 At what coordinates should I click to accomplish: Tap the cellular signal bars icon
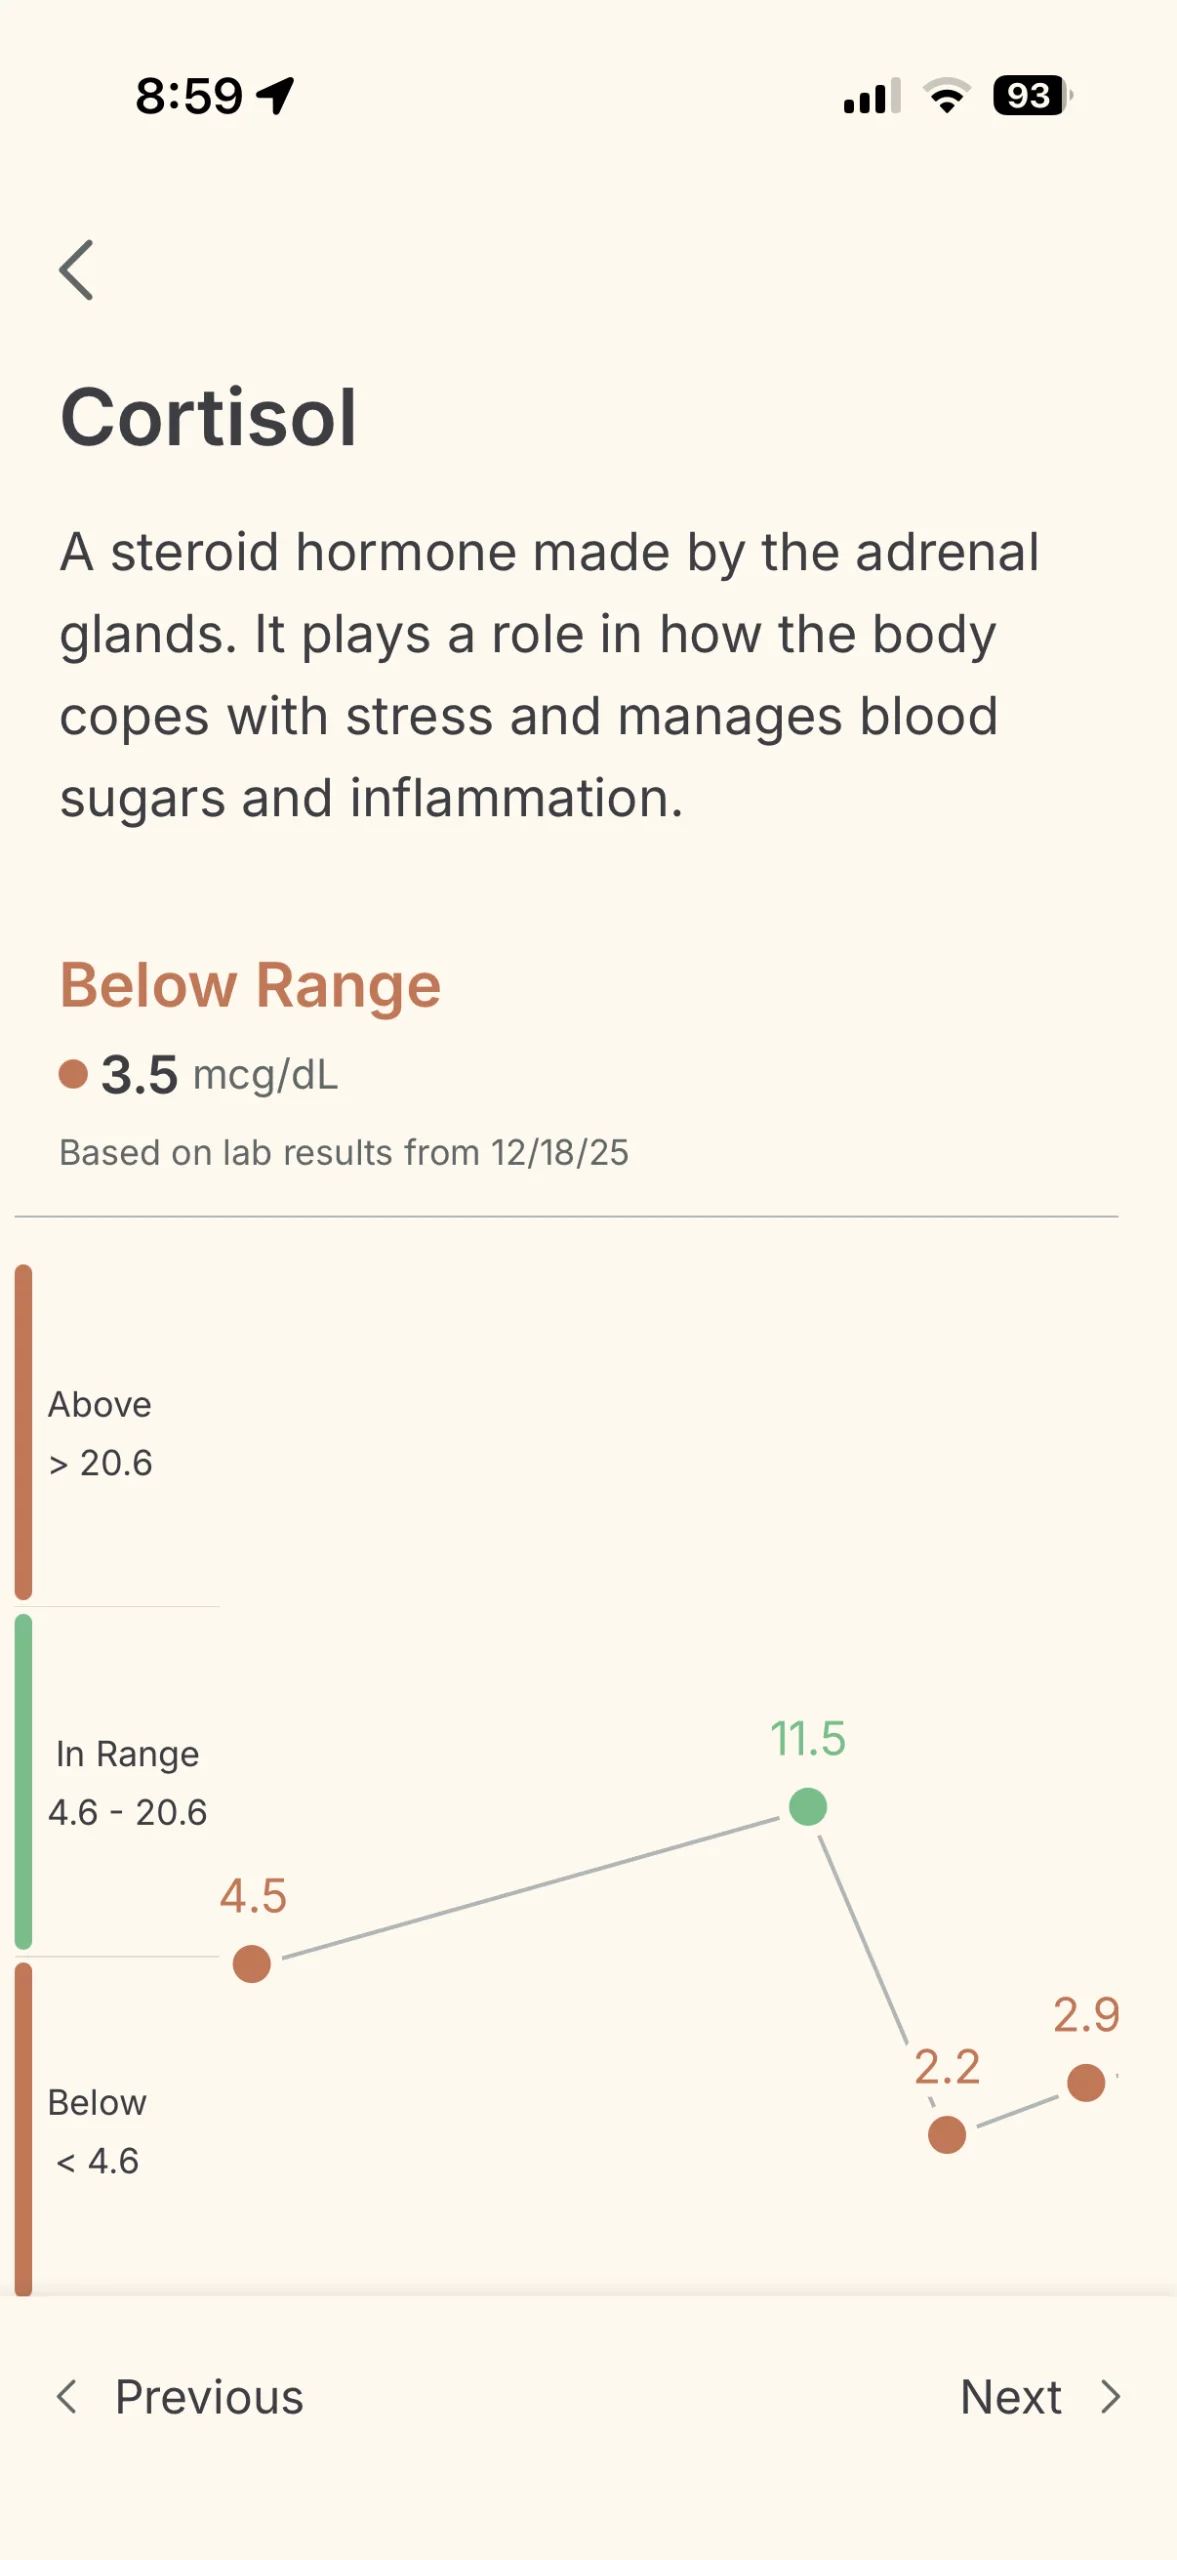tap(871, 96)
